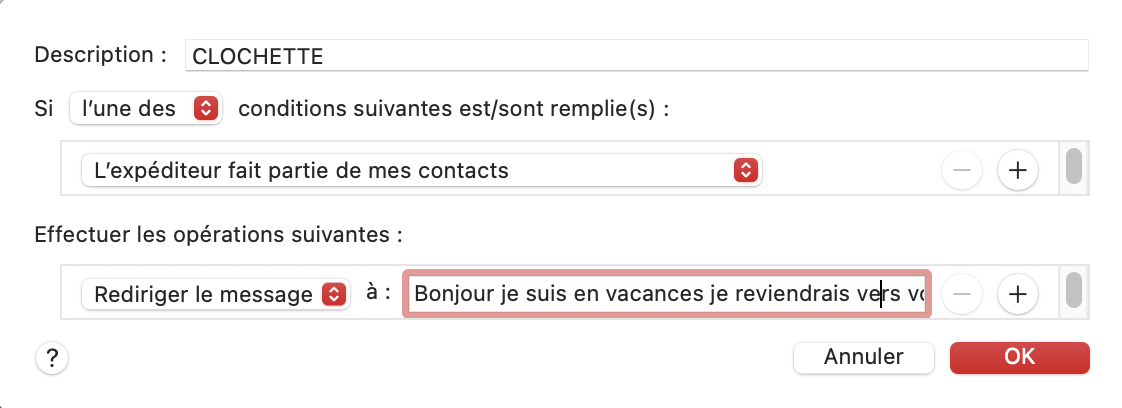The image size is (1122, 408).
Task: Click the "Si" label before the dropdown
Action: [43, 108]
